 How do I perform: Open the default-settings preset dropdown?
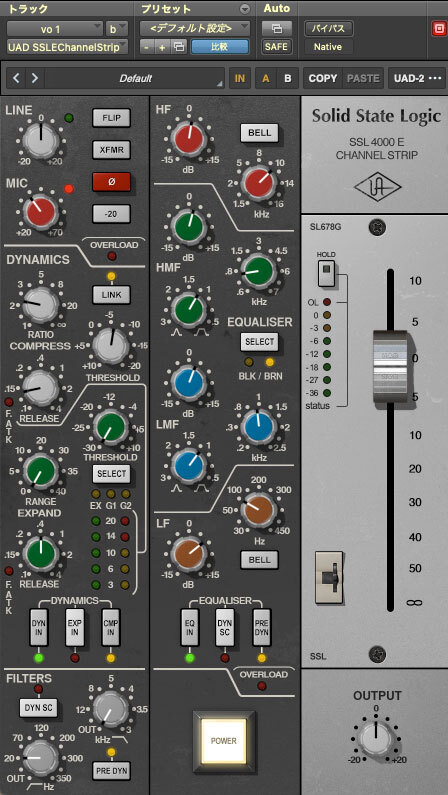tap(195, 28)
